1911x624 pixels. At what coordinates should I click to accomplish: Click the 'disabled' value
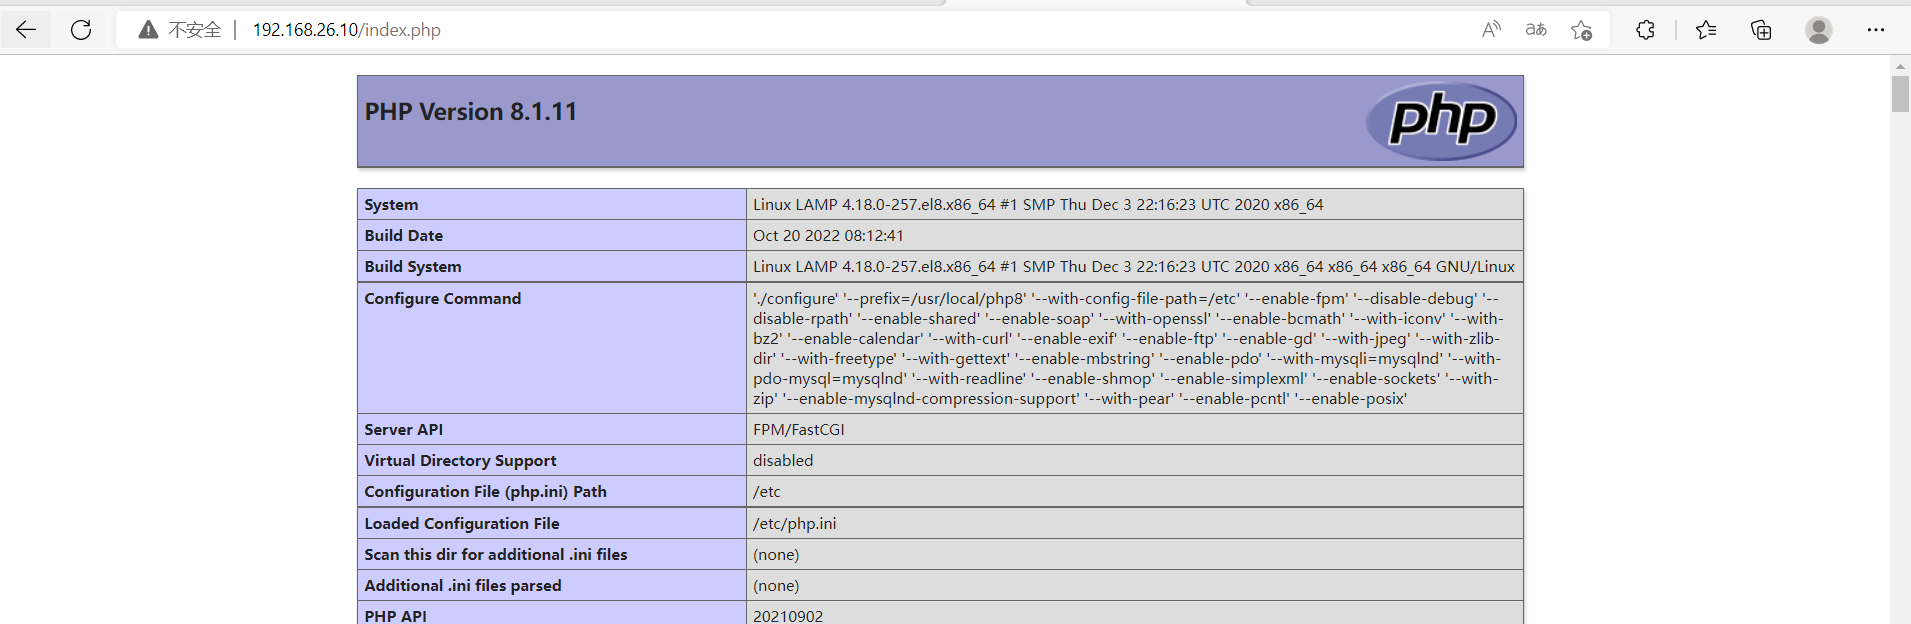click(783, 460)
